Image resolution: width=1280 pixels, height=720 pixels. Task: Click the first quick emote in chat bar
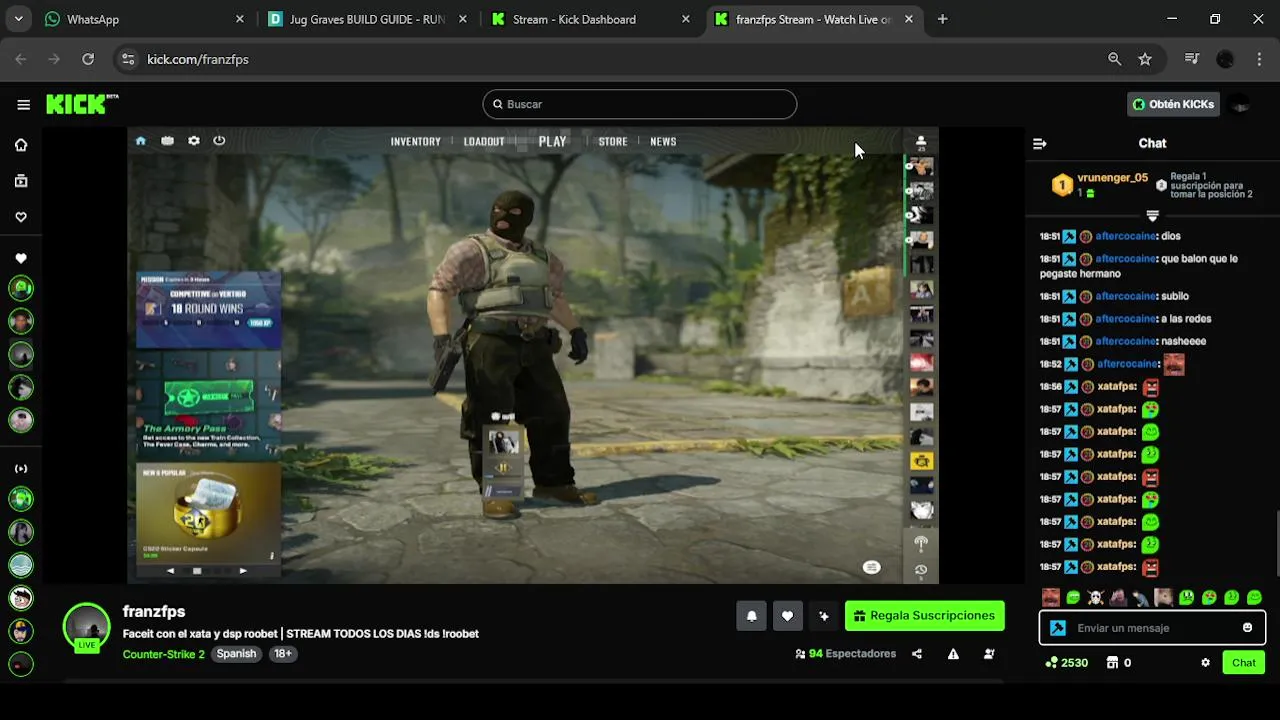(x=1050, y=597)
